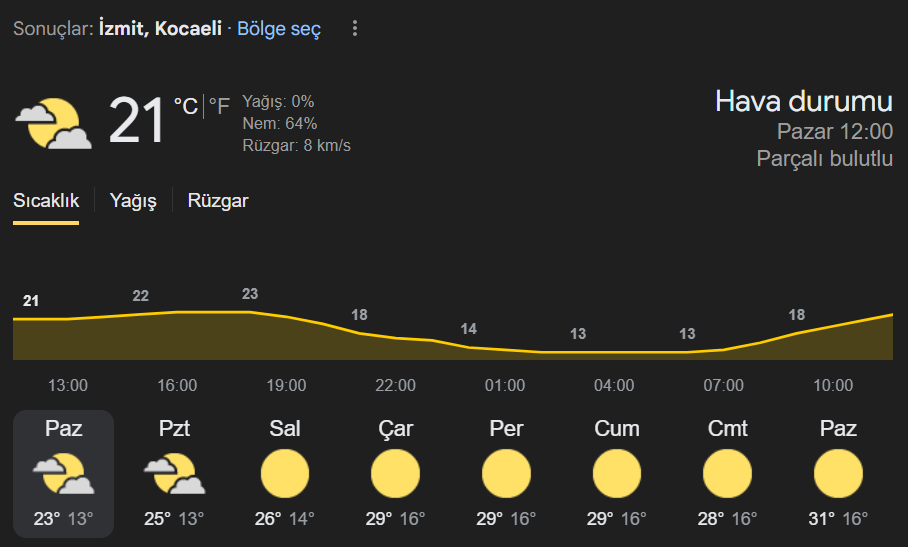Switch to the Rüzgar tab
908x547 pixels.
[218, 201]
